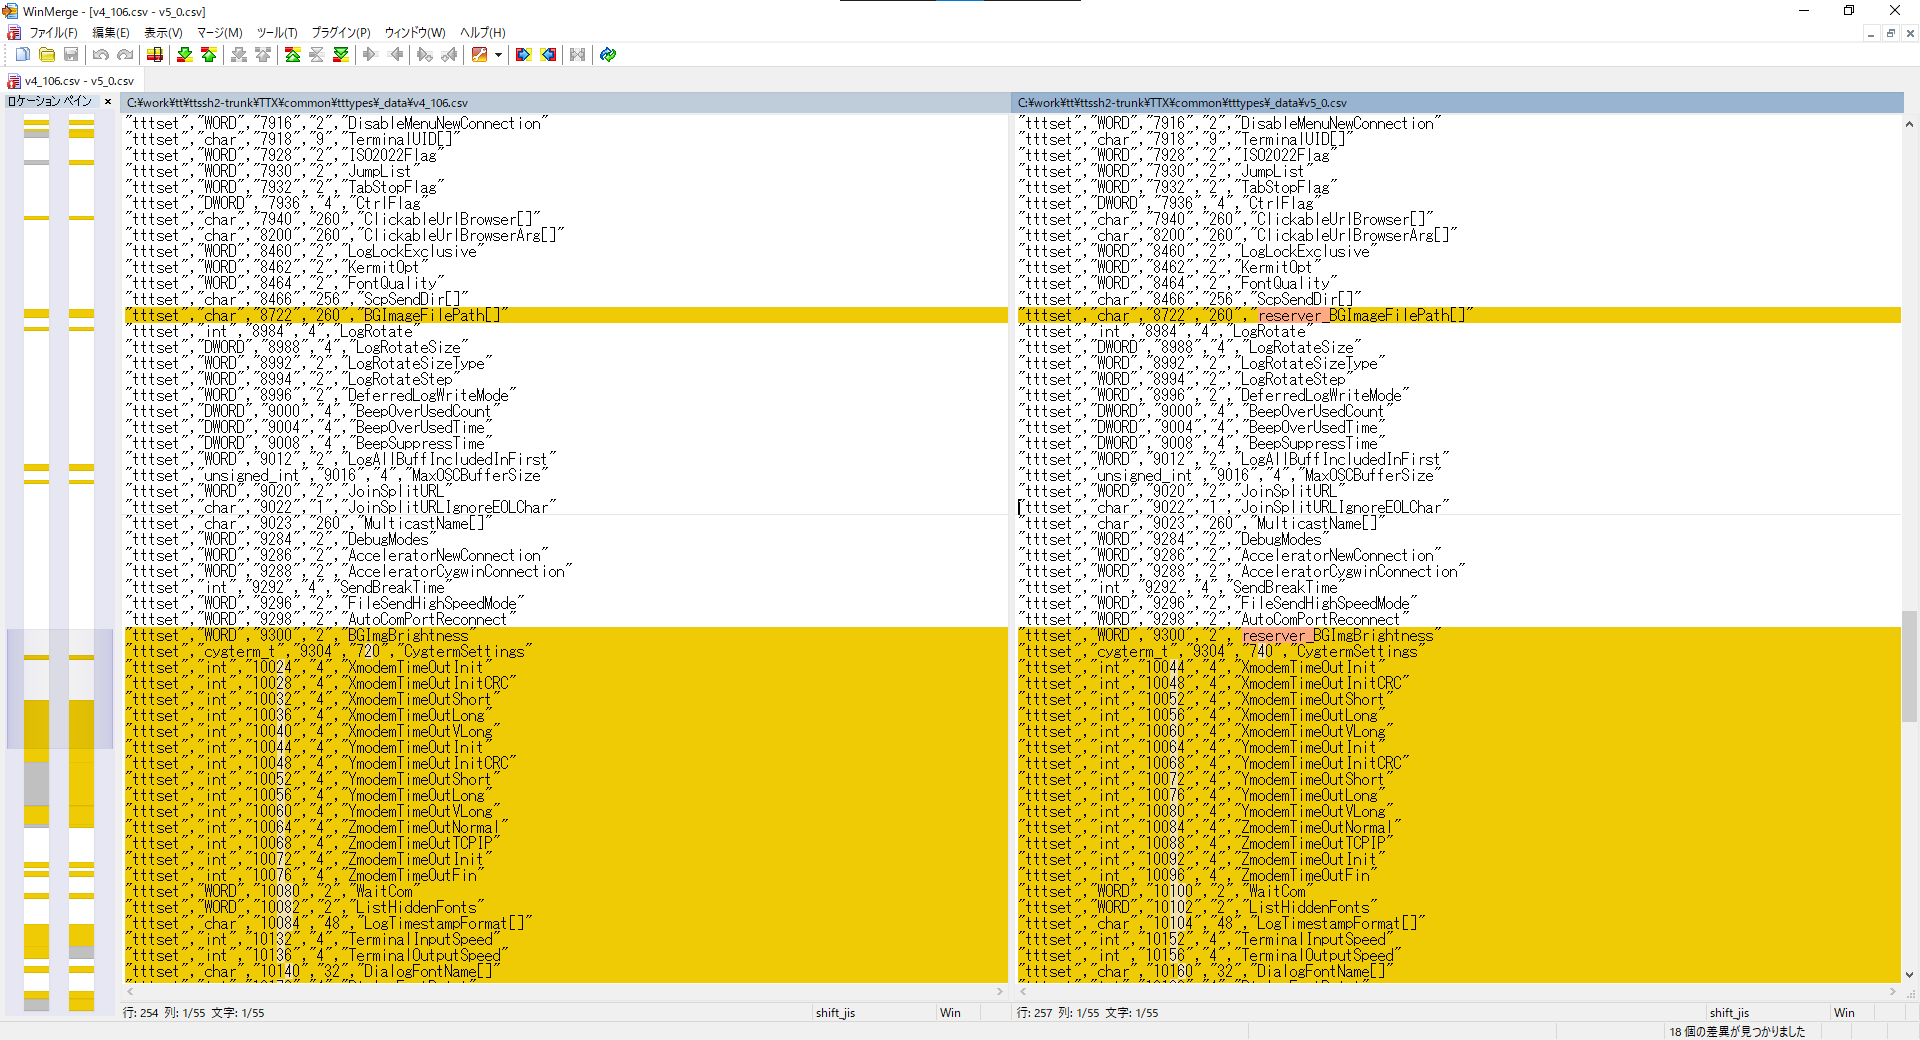Click the Open folder toolbar icon
Viewport: 1920px width, 1040px height.
(47, 55)
